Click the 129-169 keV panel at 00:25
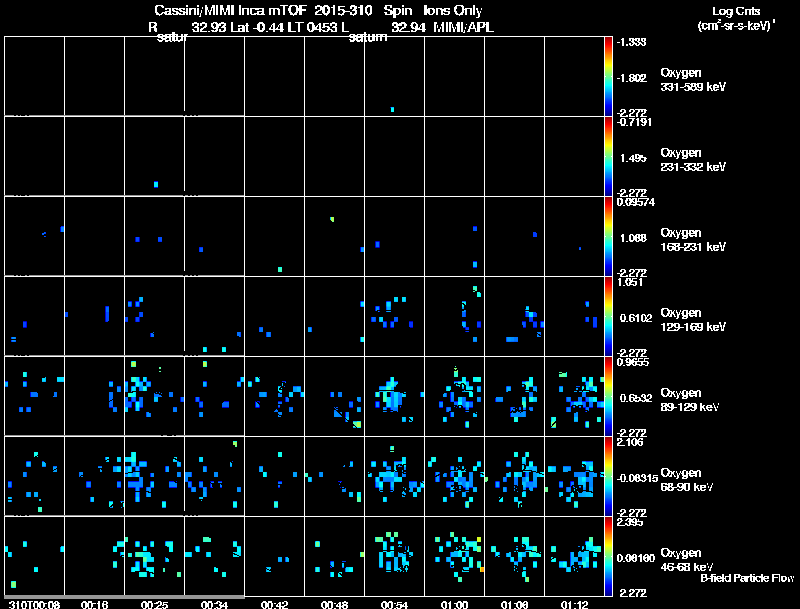800x609 pixels. 155,316
